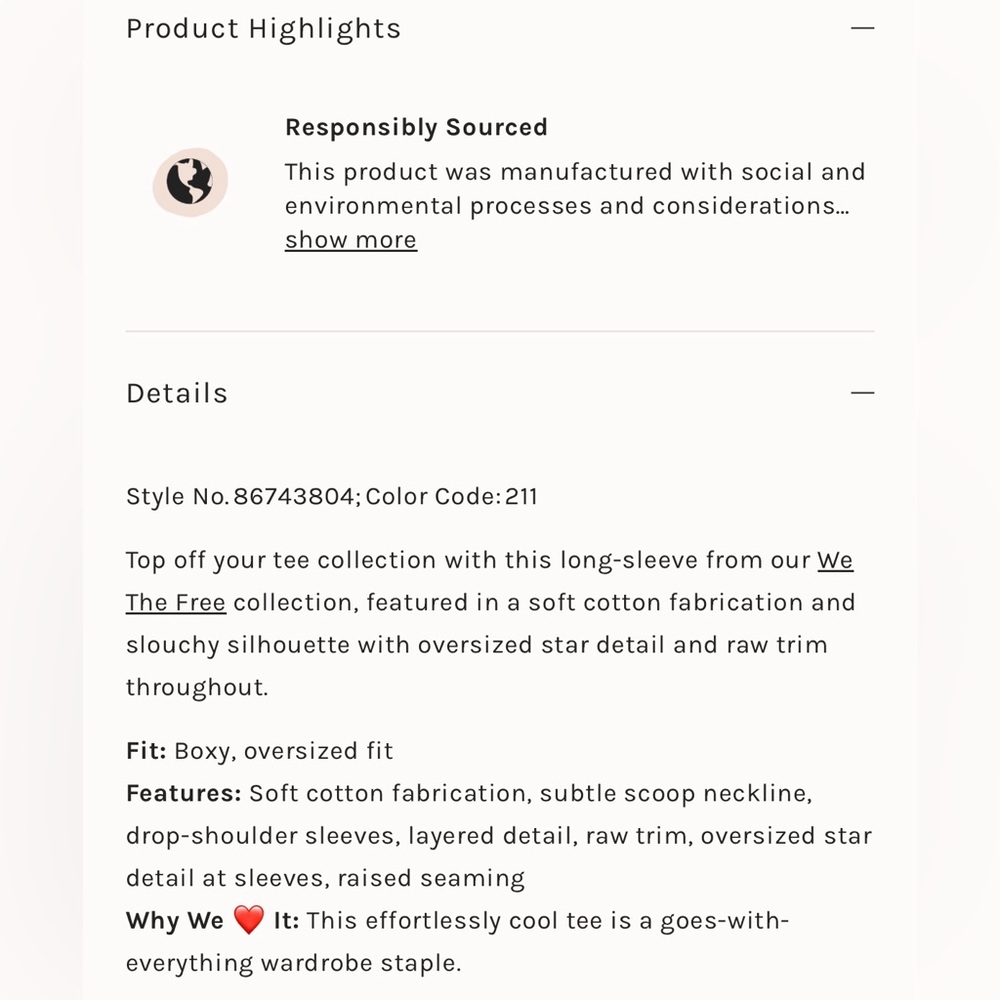Click the Color Code: 211 text
Image resolution: width=1000 pixels, height=1000 pixels.
pos(452,497)
